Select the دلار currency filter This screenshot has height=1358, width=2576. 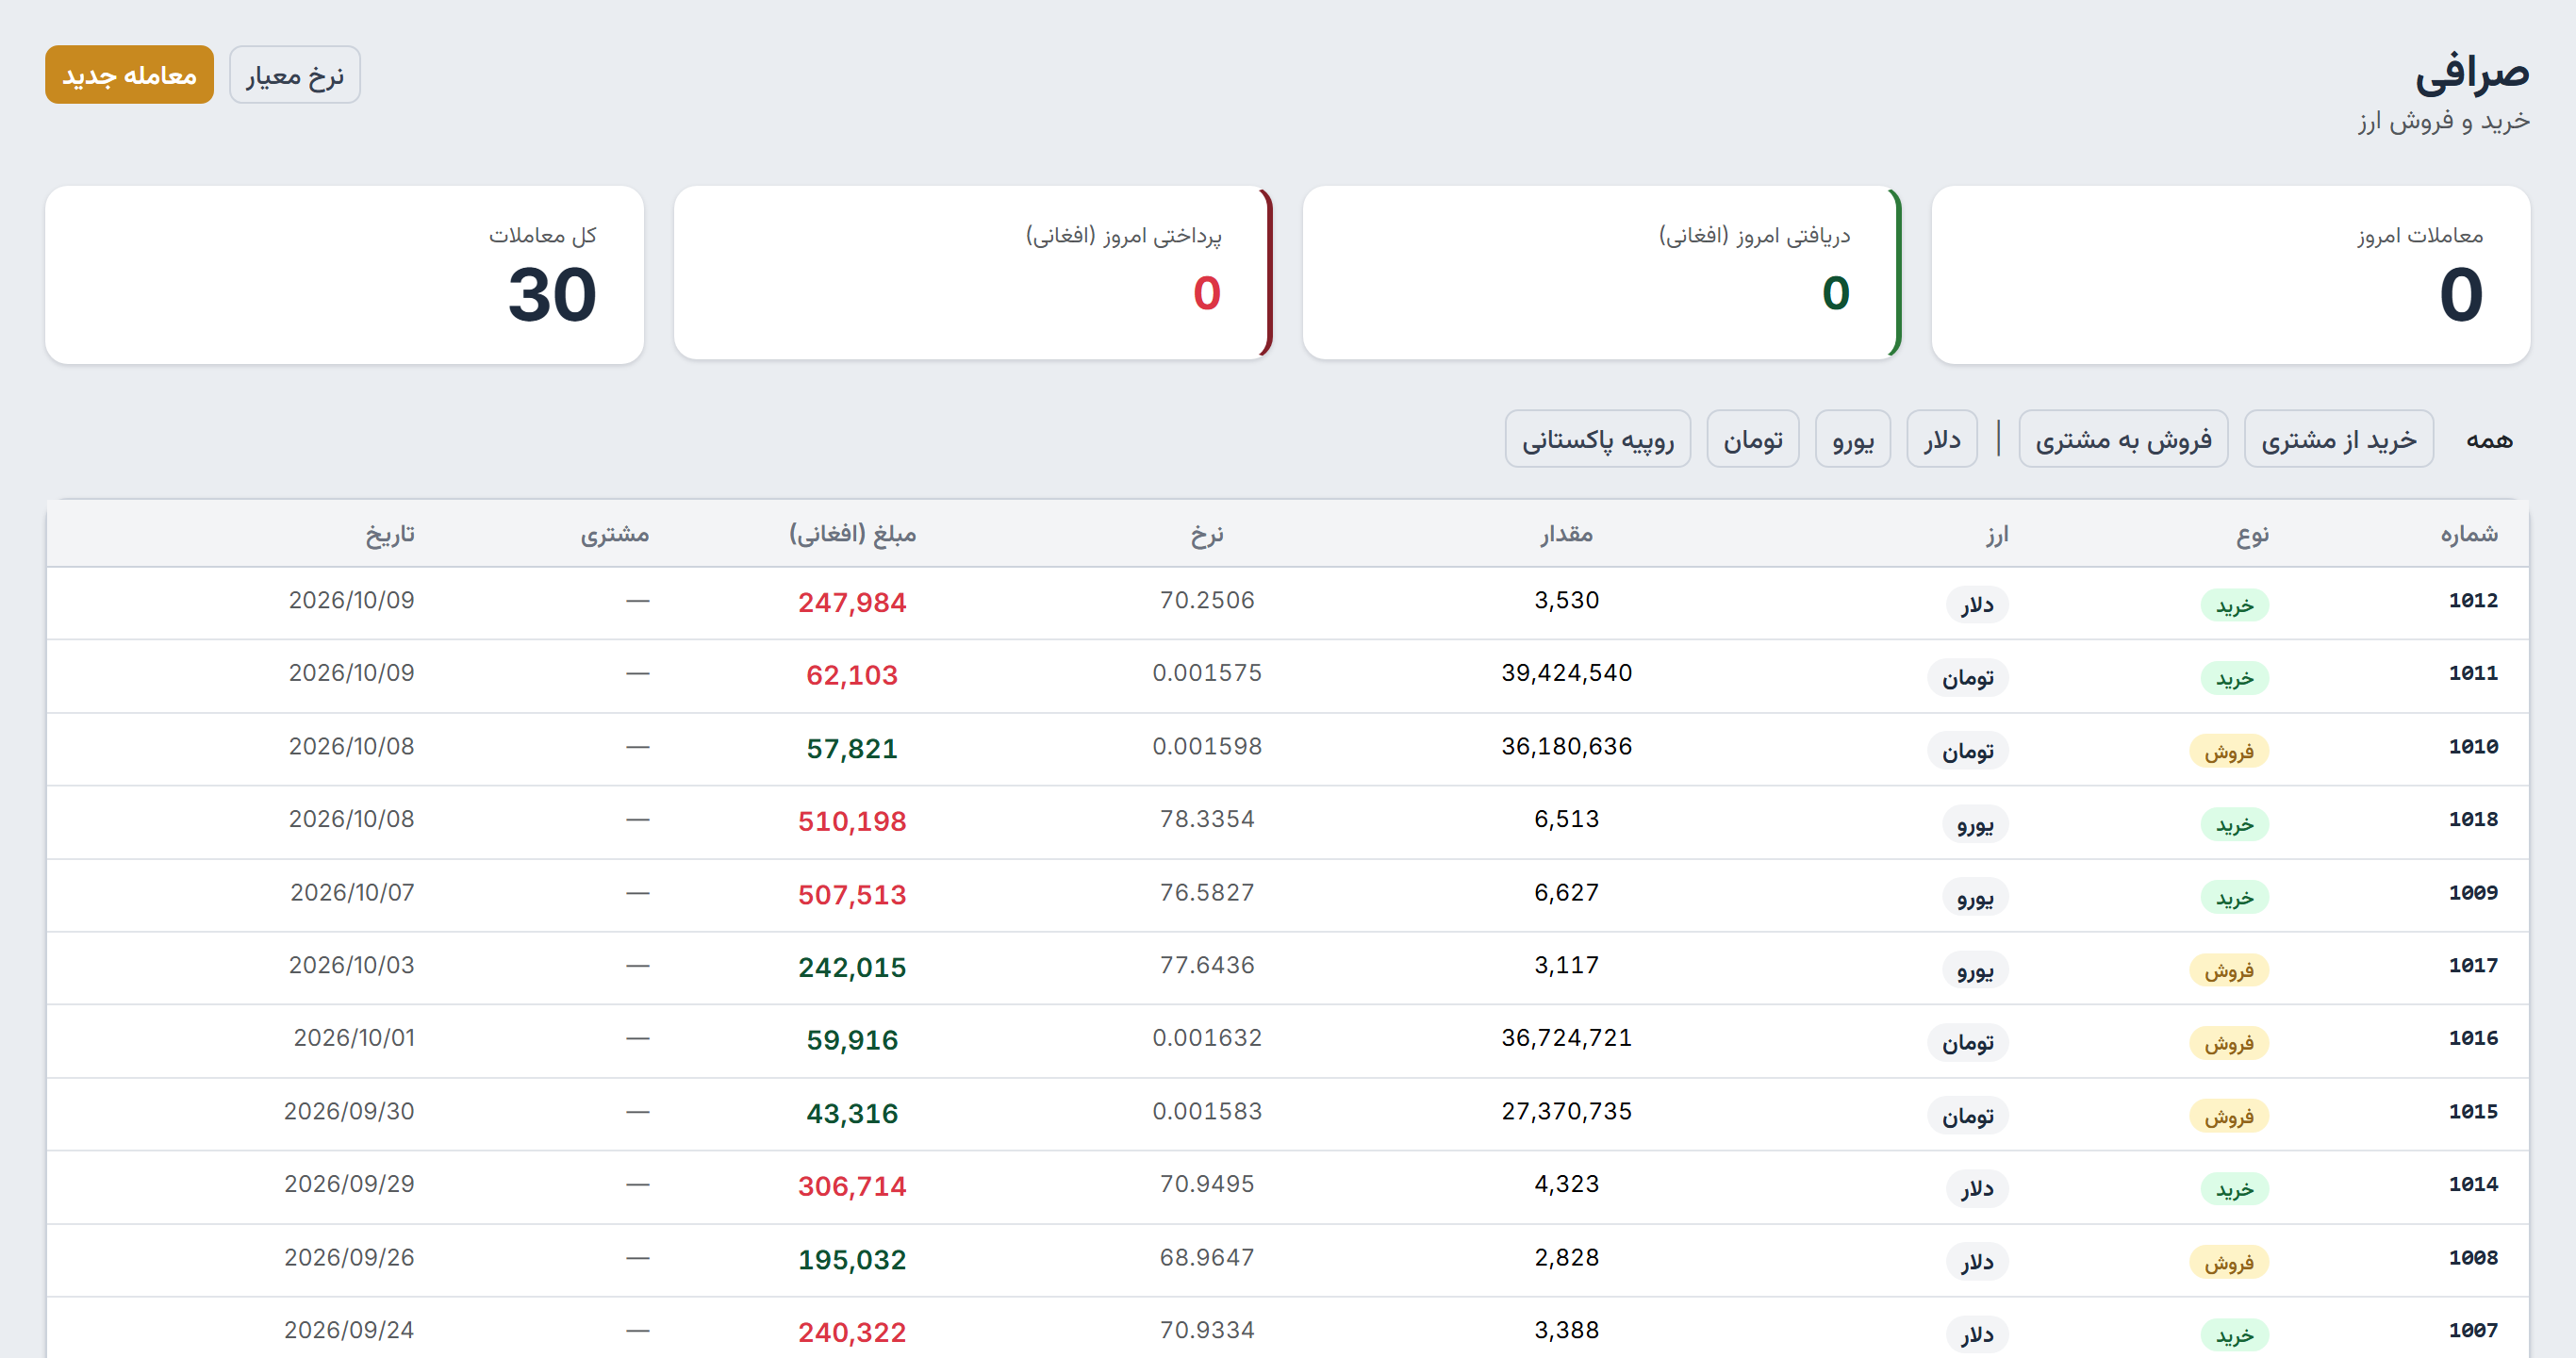click(x=1942, y=439)
